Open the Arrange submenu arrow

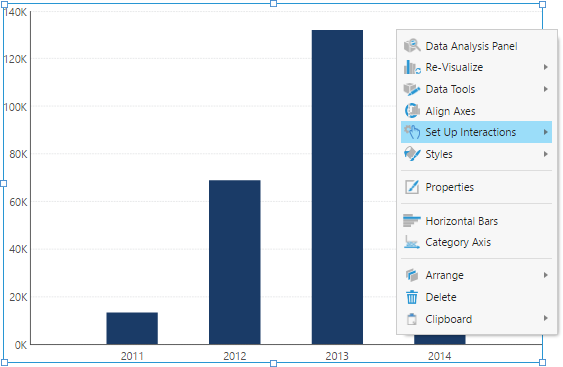(545, 275)
